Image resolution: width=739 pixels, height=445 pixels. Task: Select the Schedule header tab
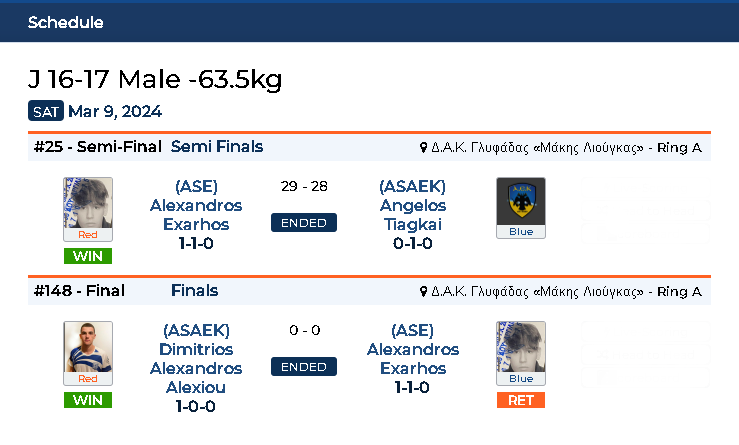[x=66, y=22]
